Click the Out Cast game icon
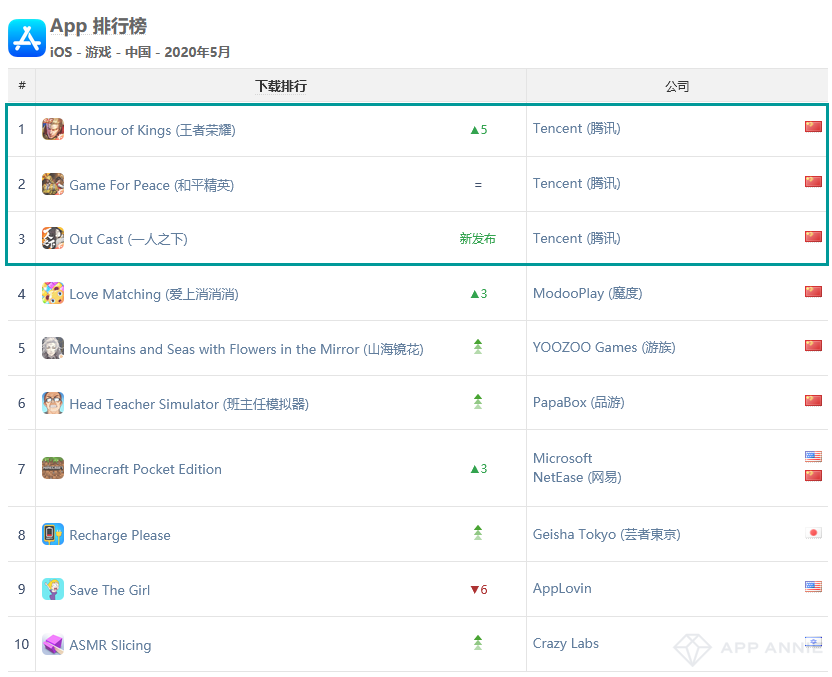 pos(53,239)
